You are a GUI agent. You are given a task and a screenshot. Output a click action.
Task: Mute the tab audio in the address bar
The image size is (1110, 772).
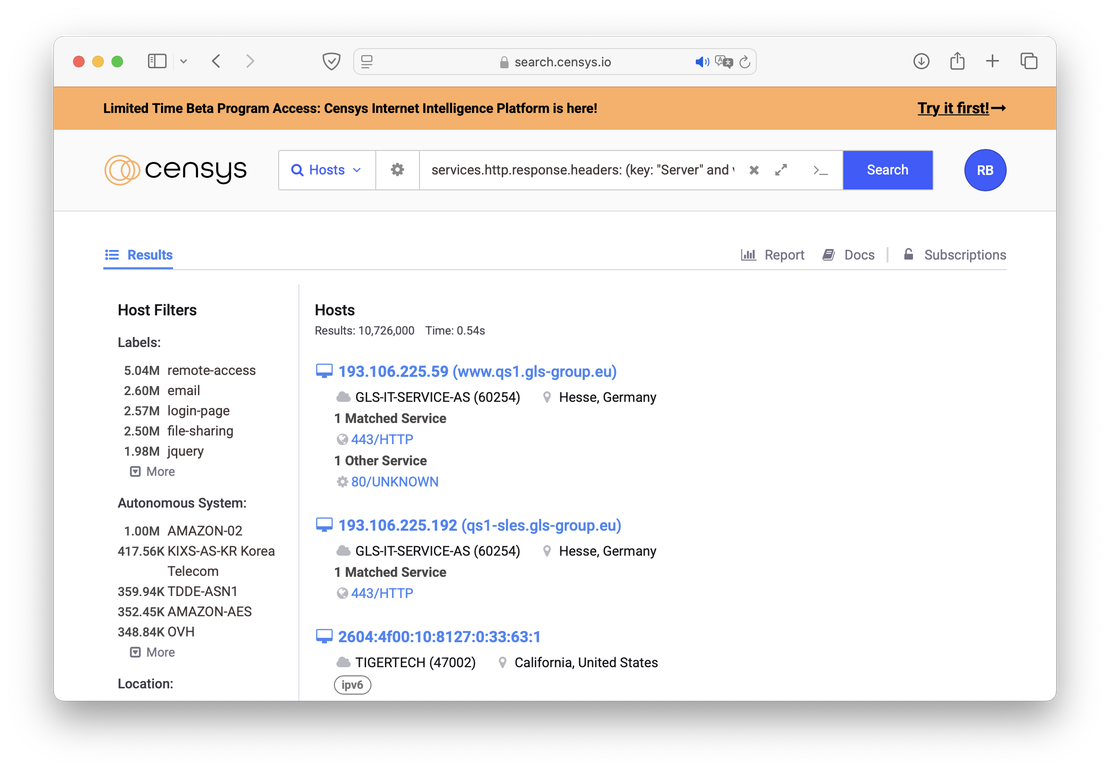[701, 61]
